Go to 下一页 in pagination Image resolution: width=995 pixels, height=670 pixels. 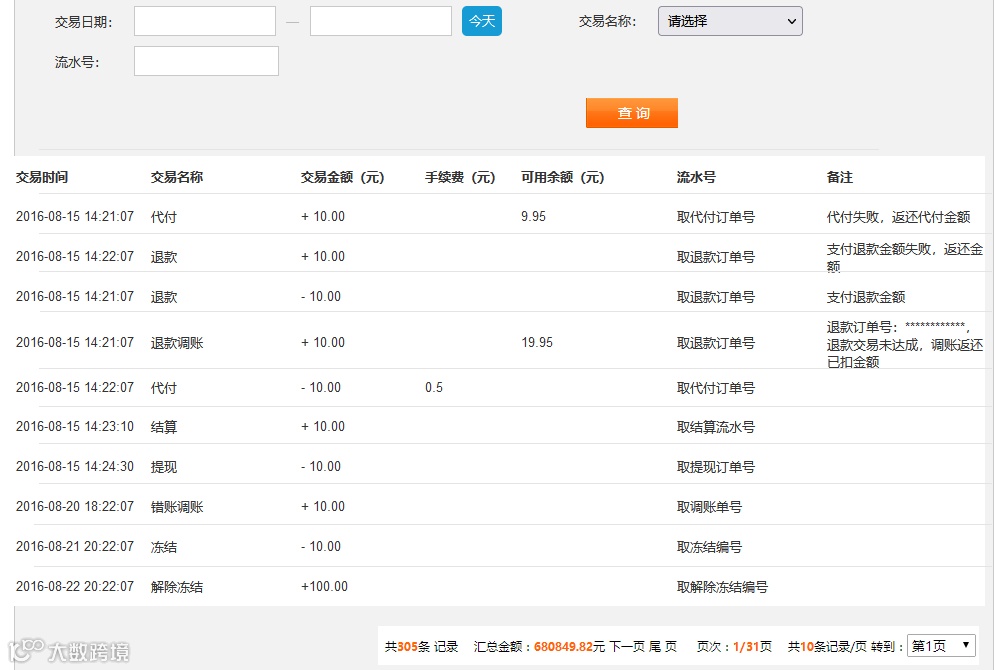pyautogui.click(x=627, y=647)
